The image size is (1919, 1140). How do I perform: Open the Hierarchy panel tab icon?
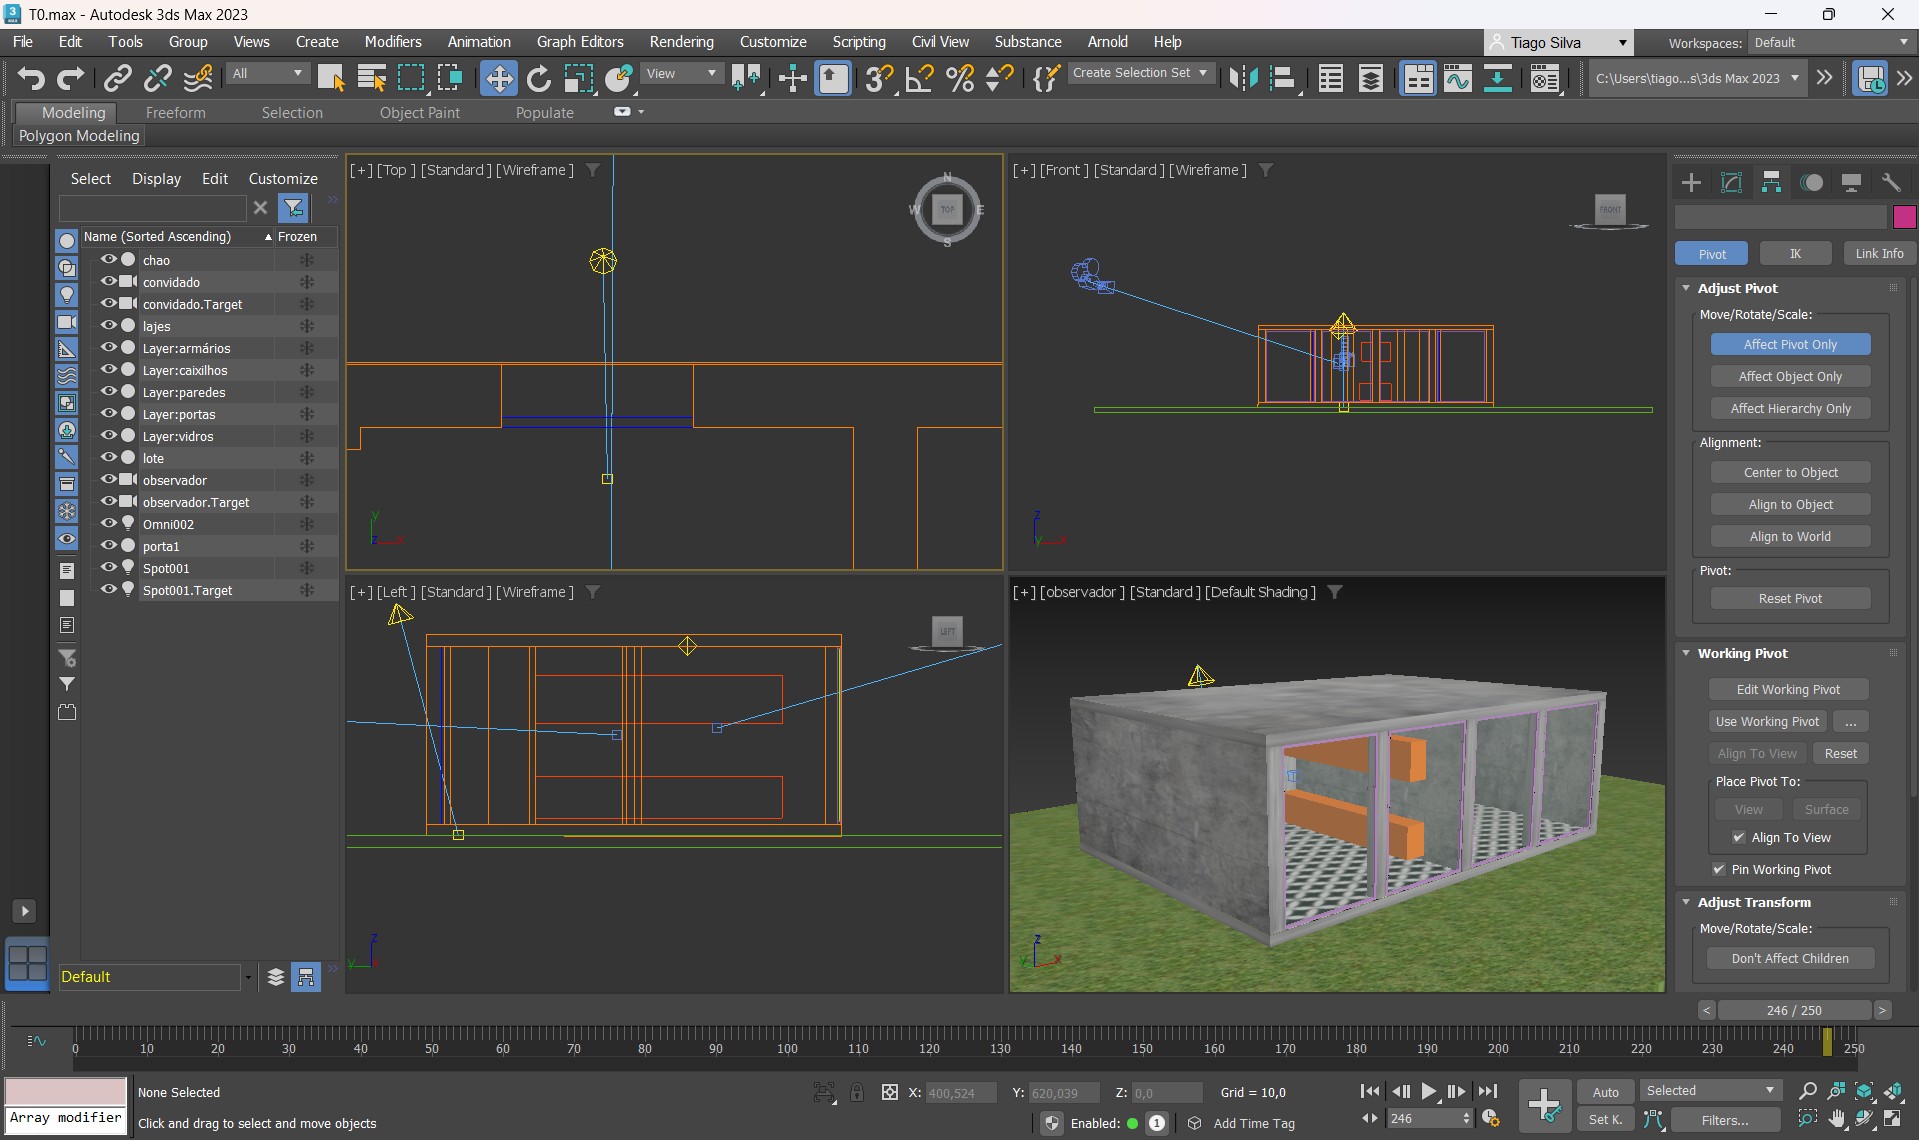[x=1771, y=182]
